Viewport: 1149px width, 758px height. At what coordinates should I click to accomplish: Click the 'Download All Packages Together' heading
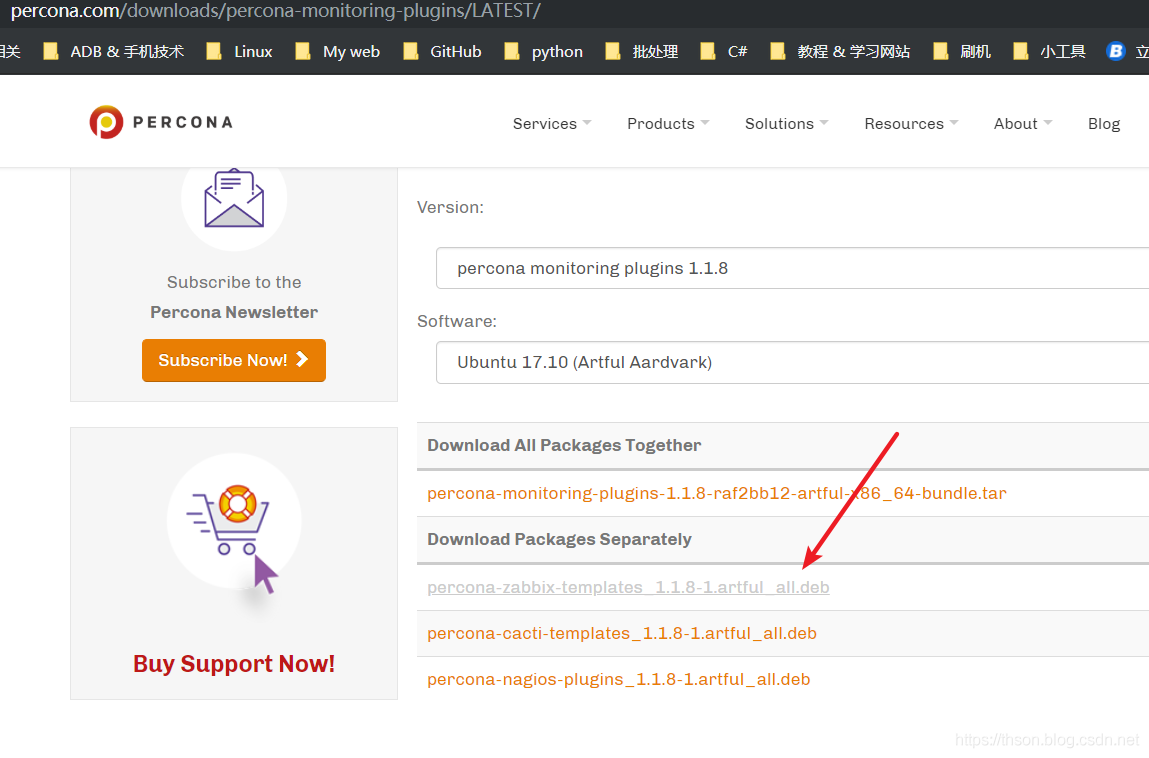[564, 445]
